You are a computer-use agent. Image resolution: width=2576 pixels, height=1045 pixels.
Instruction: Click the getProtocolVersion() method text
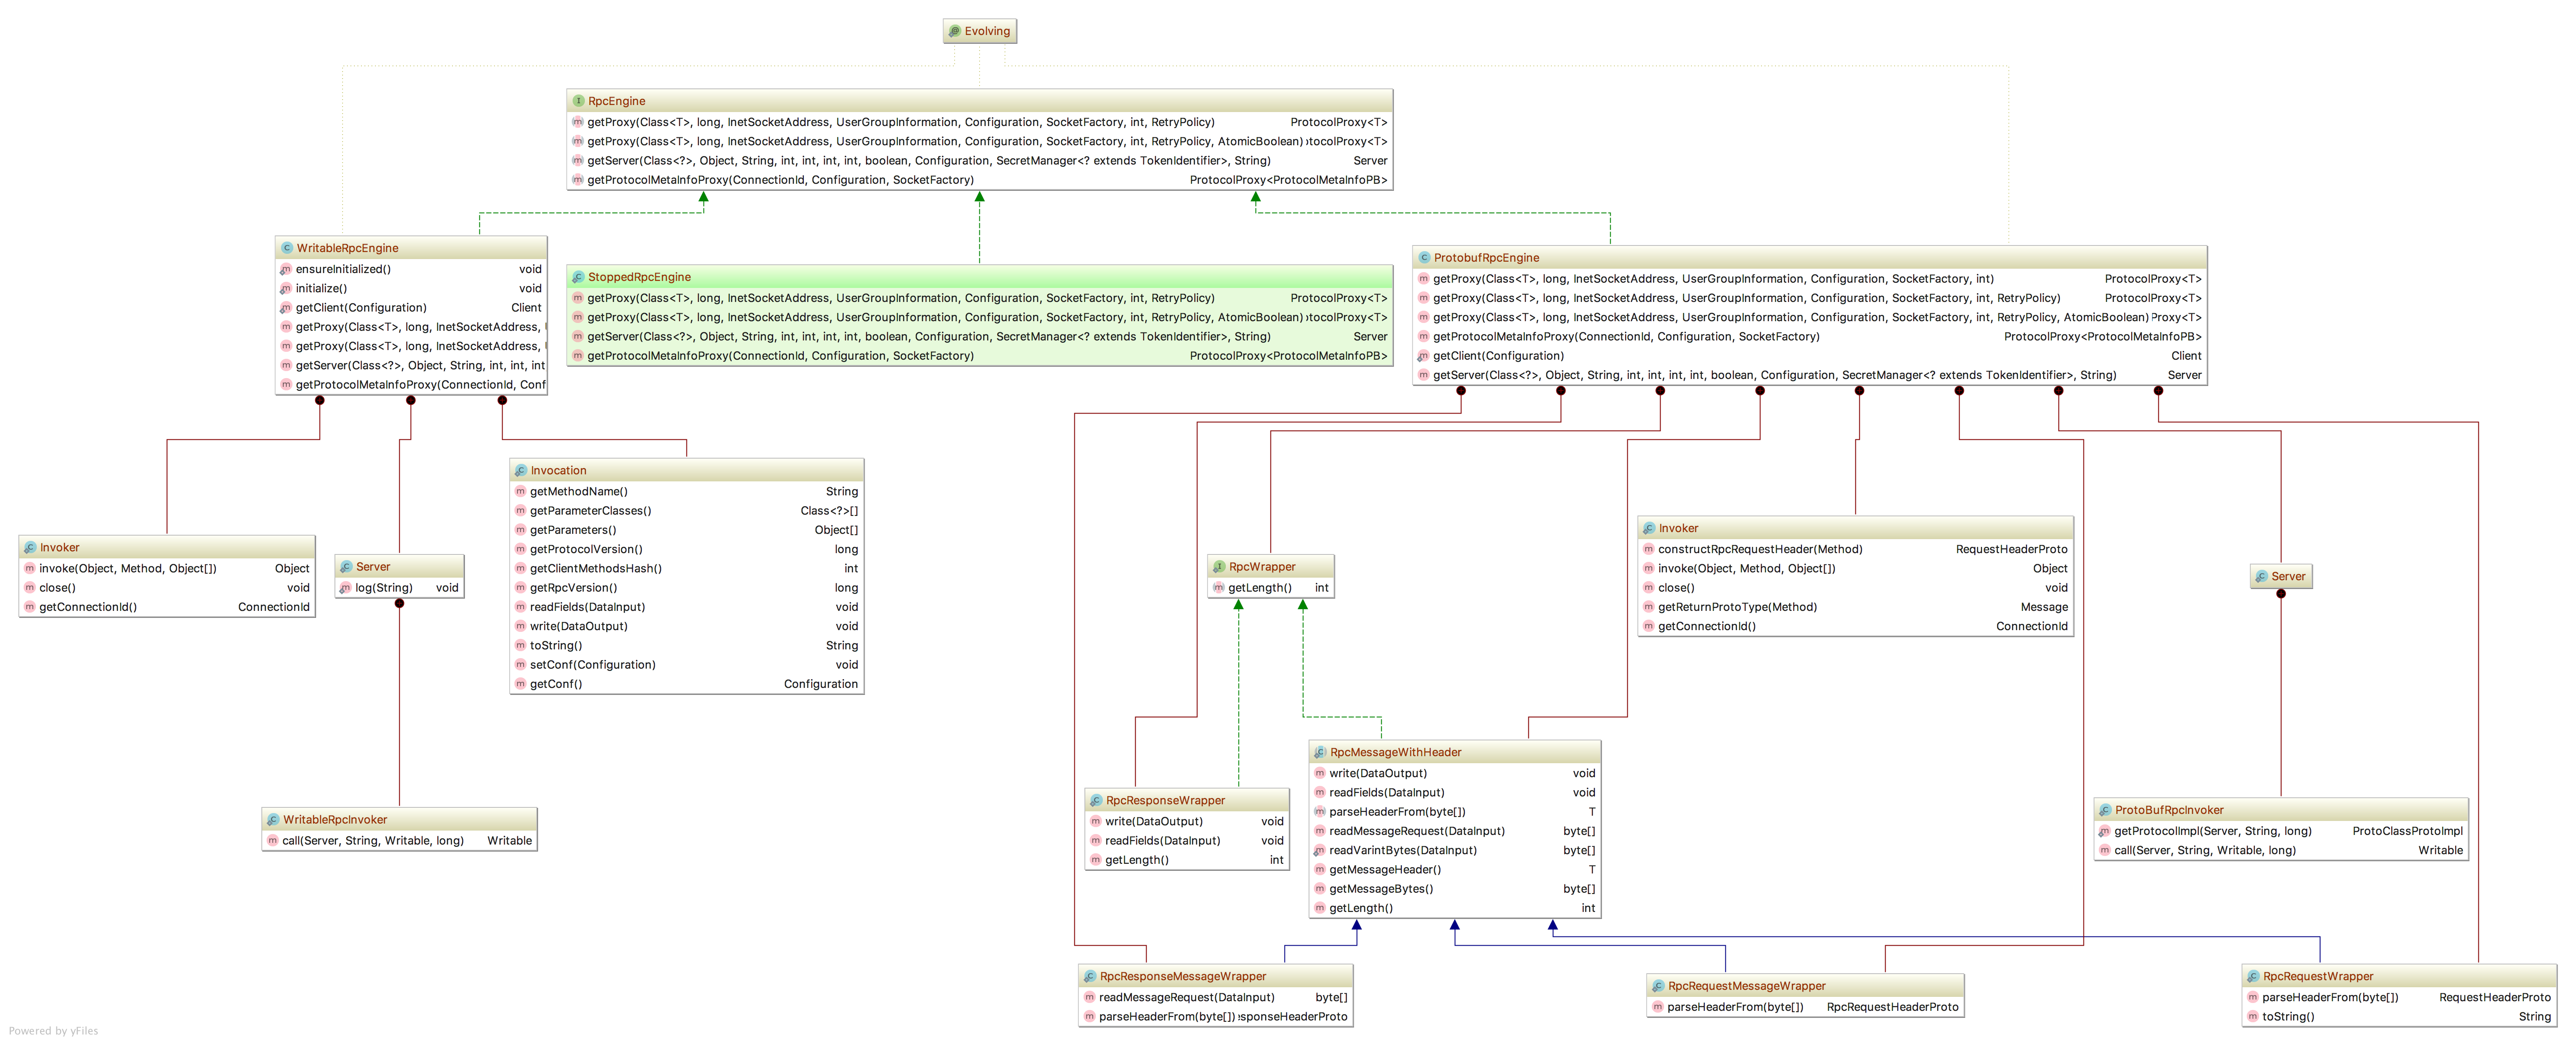[x=586, y=549]
